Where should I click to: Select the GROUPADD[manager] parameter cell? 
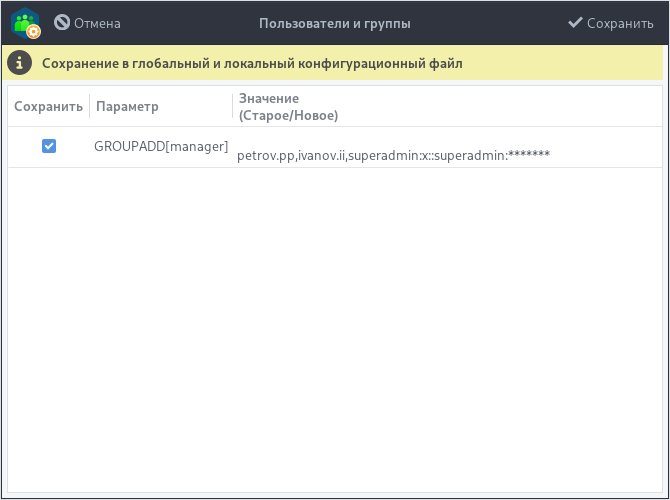click(x=161, y=147)
